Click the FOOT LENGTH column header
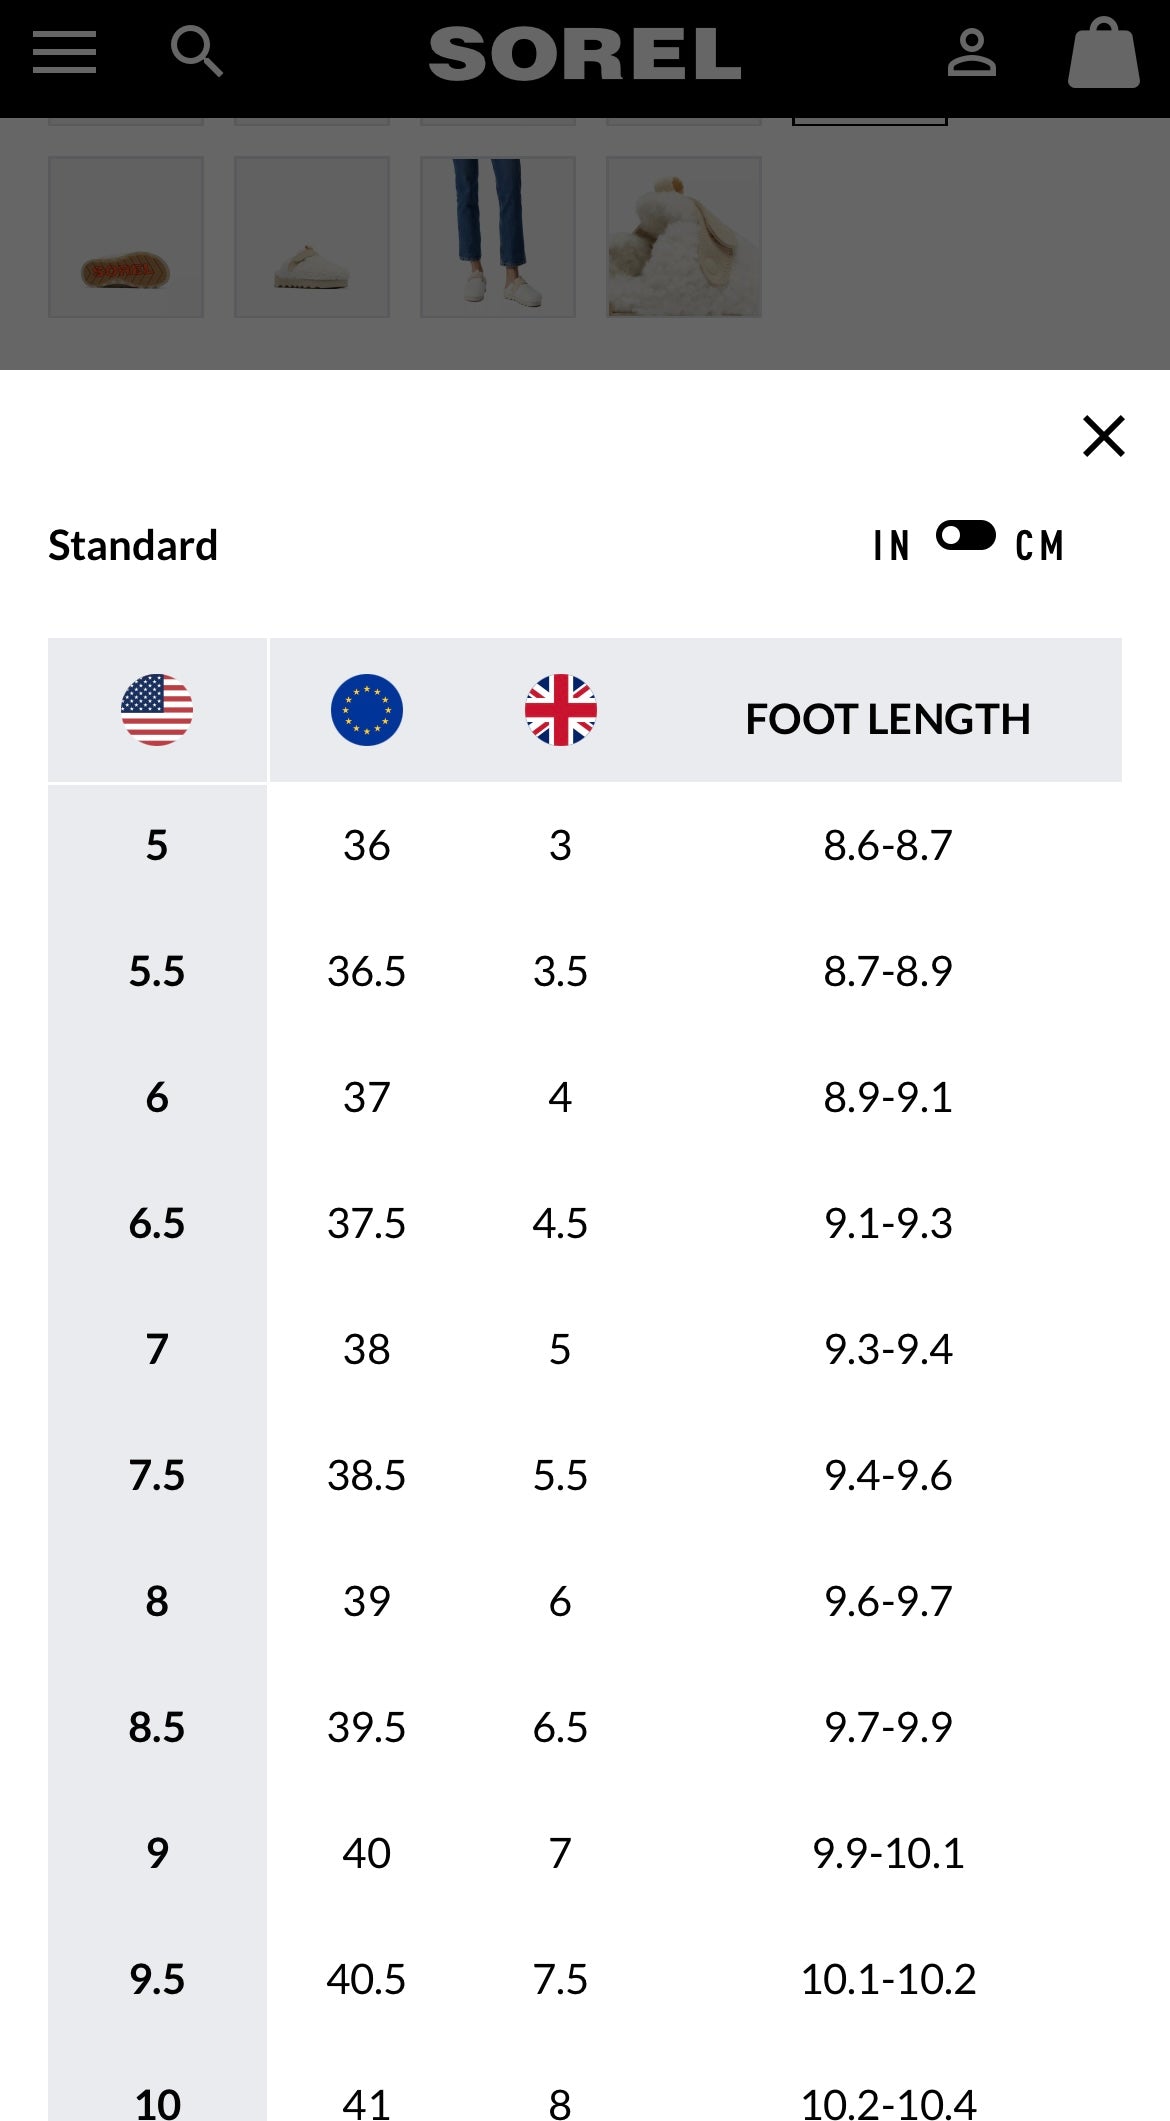 [887, 719]
